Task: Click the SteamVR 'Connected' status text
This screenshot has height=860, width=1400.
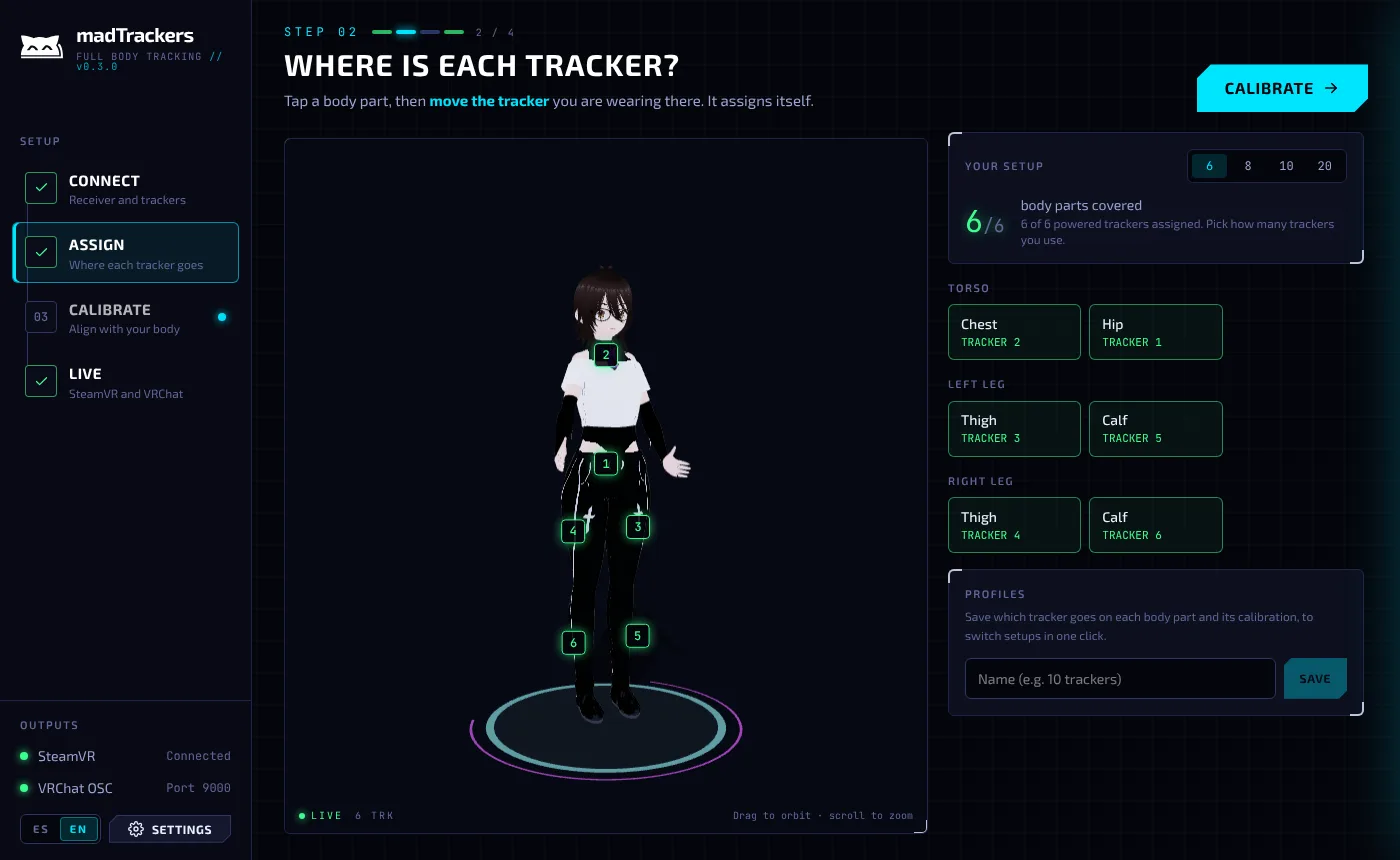Action: [198, 756]
